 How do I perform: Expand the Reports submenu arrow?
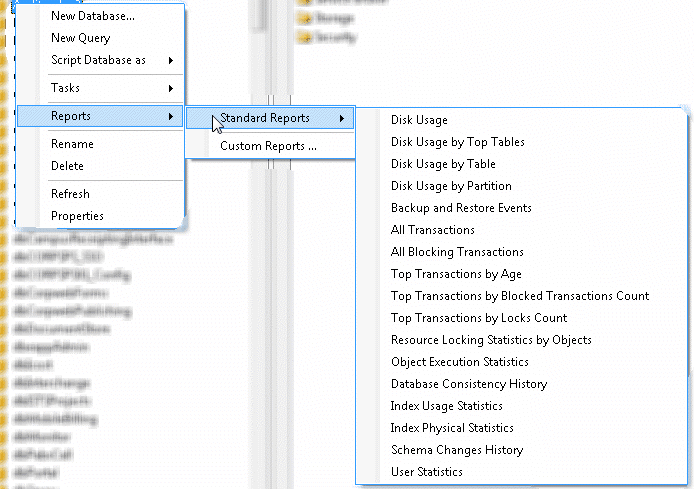(171, 116)
